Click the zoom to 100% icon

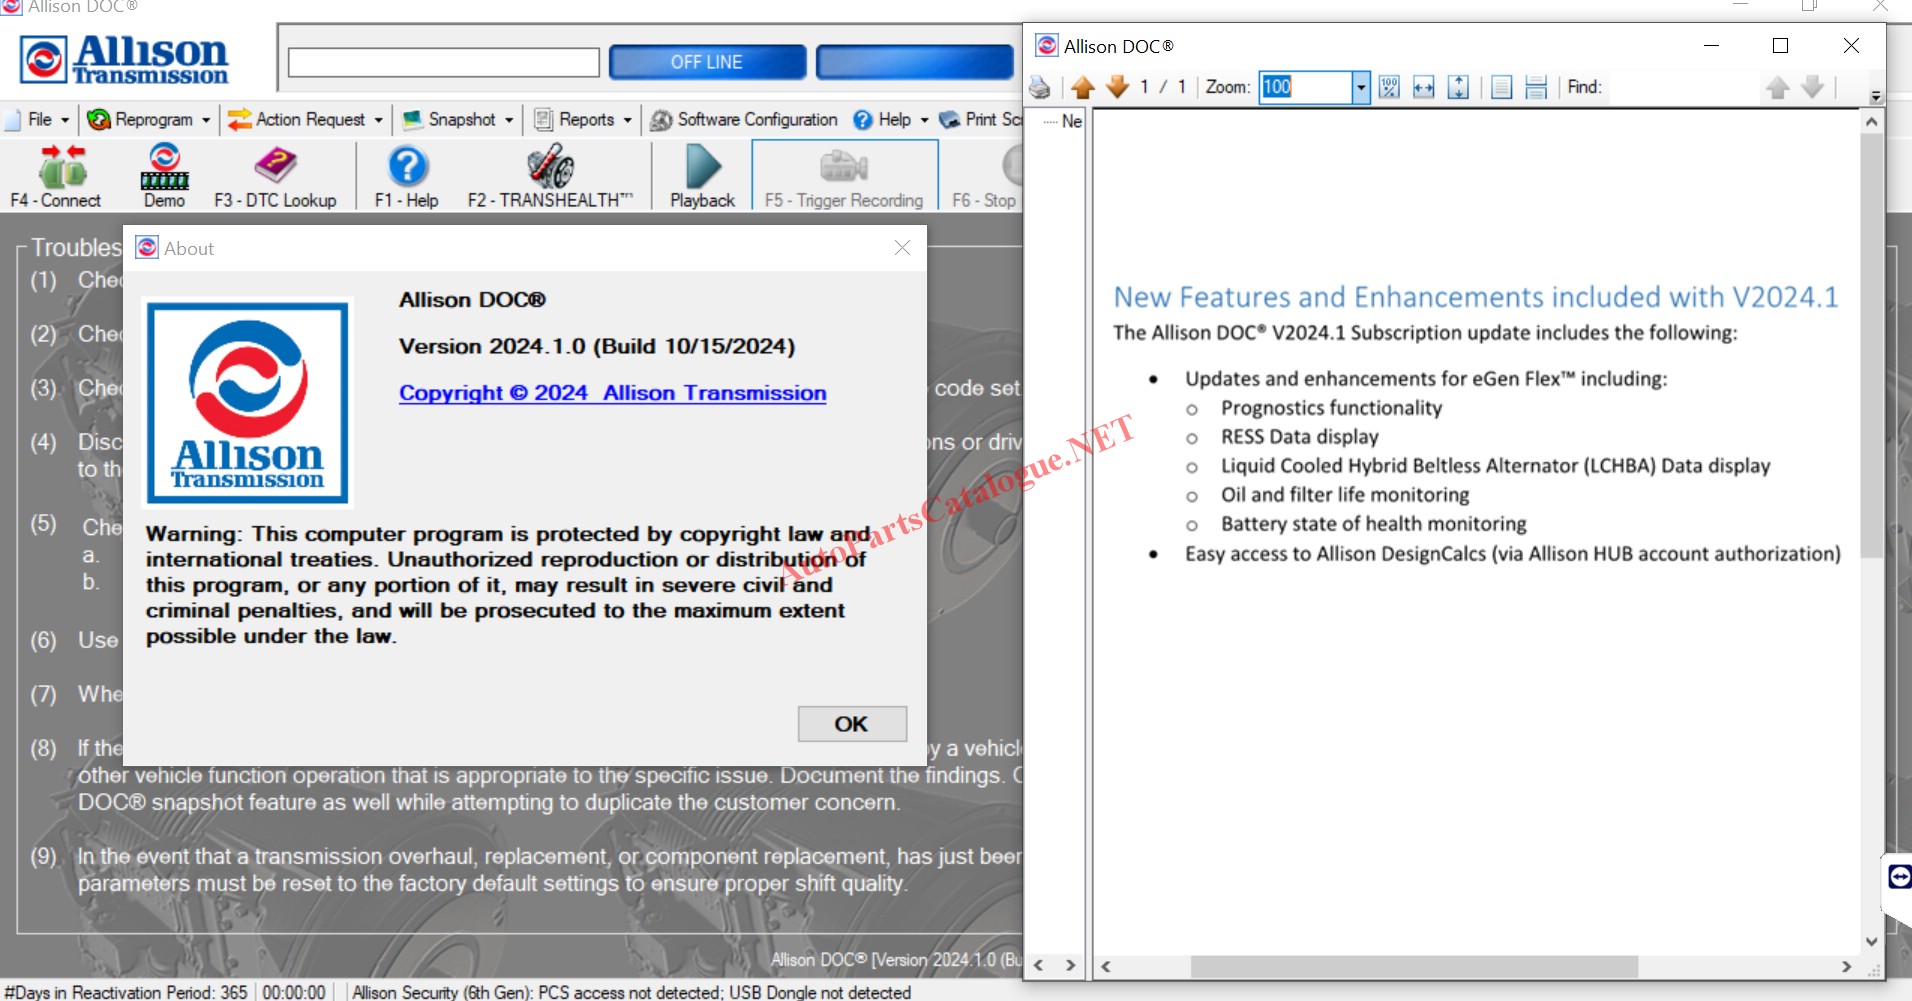click(1389, 88)
